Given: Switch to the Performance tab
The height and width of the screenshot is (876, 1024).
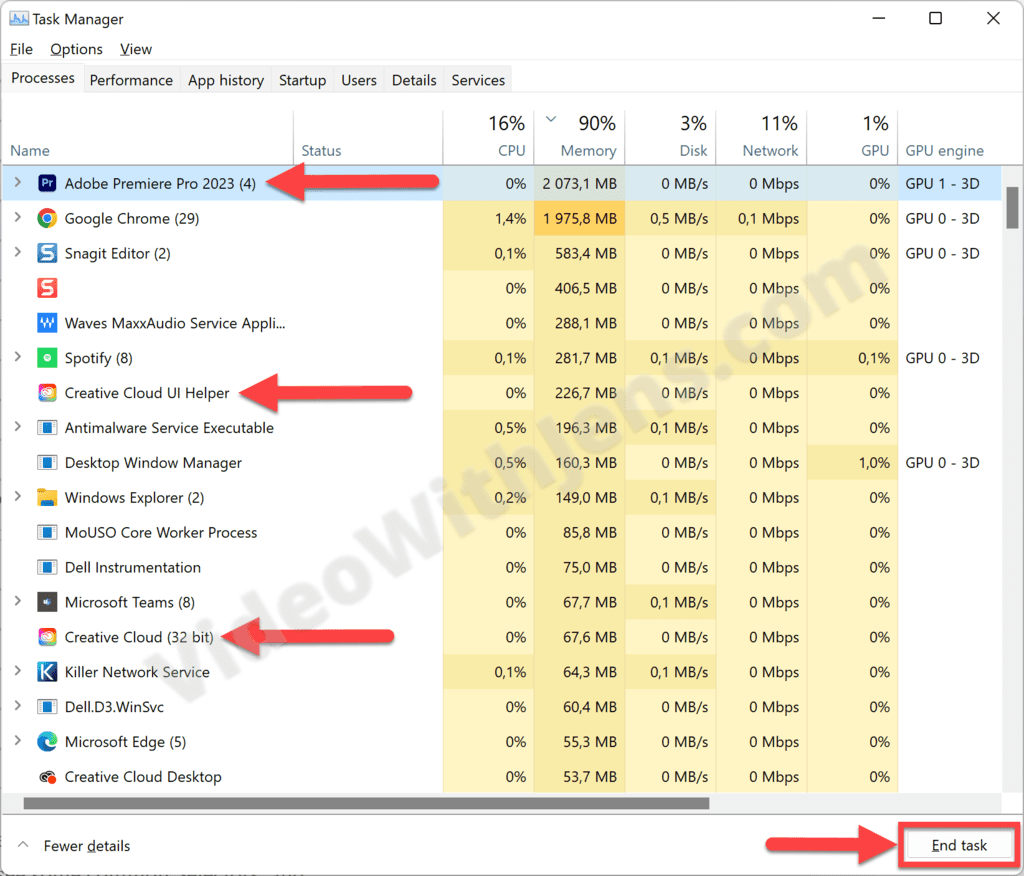Looking at the screenshot, I should coord(131,80).
